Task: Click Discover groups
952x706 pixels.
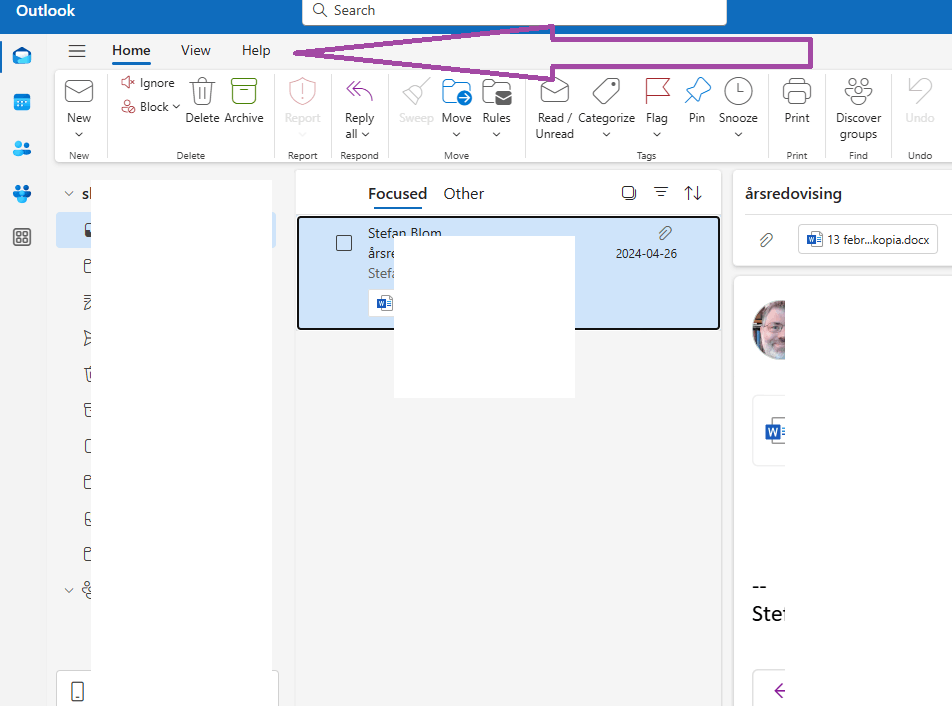Action: tap(858, 109)
